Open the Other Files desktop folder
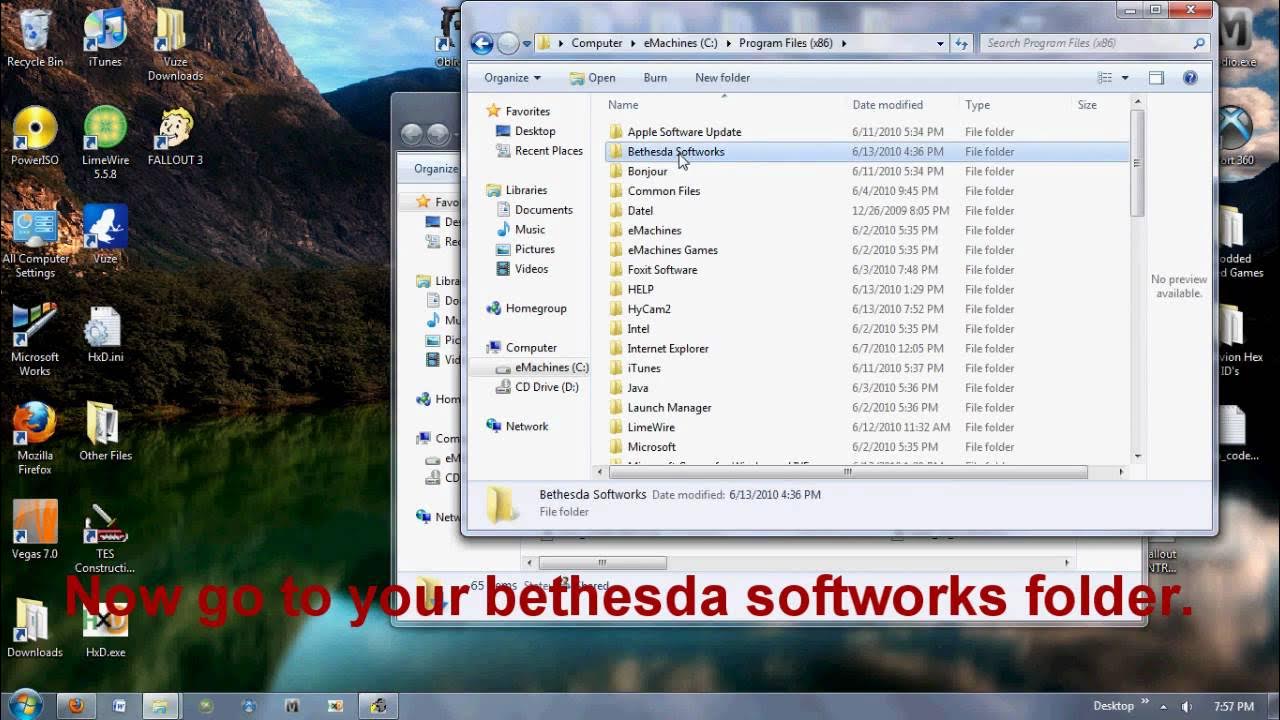The image size is (1280, 720). pyautogui.click(x=105, y=431)
